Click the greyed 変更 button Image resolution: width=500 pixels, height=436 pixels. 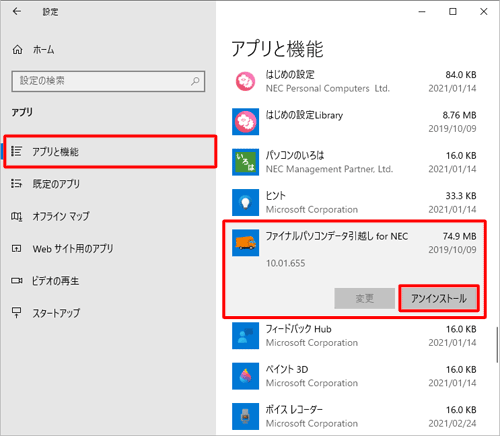pyautogui.click(x=365, y=298)
